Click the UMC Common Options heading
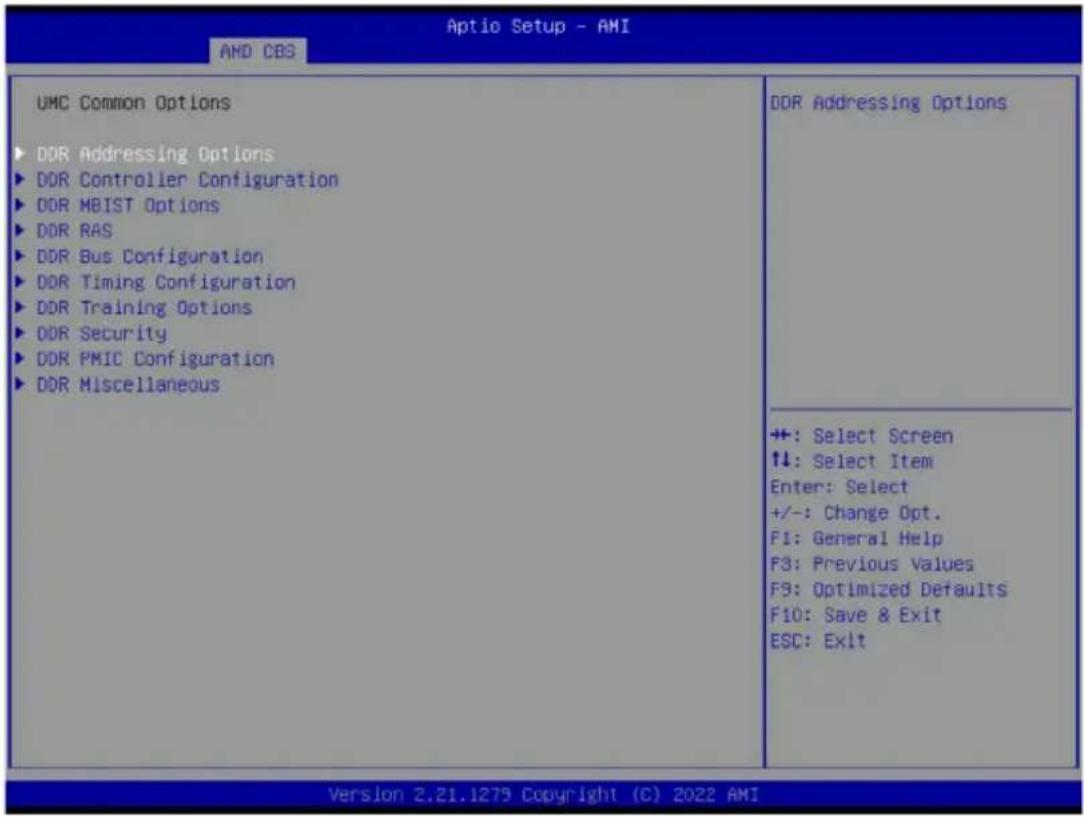 (133, 103)
